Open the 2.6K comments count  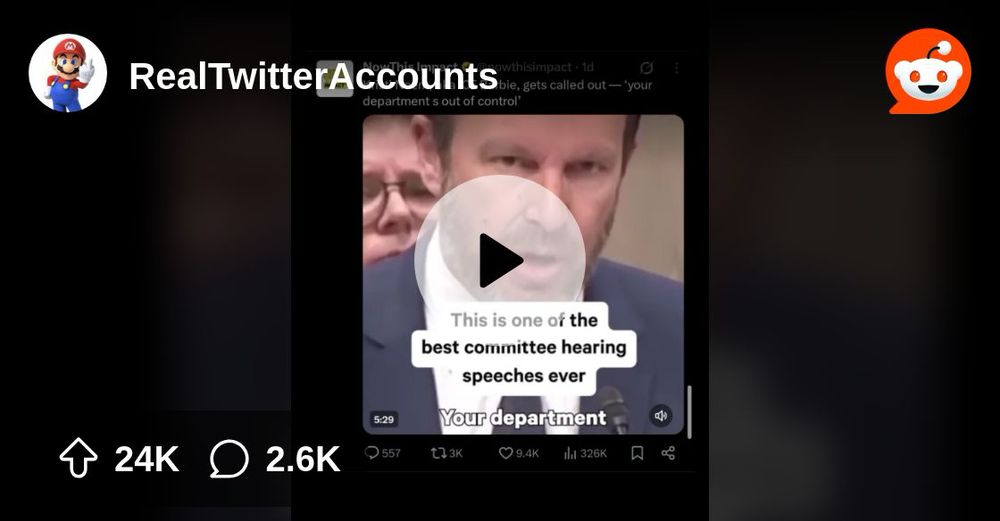coord(303,459)
